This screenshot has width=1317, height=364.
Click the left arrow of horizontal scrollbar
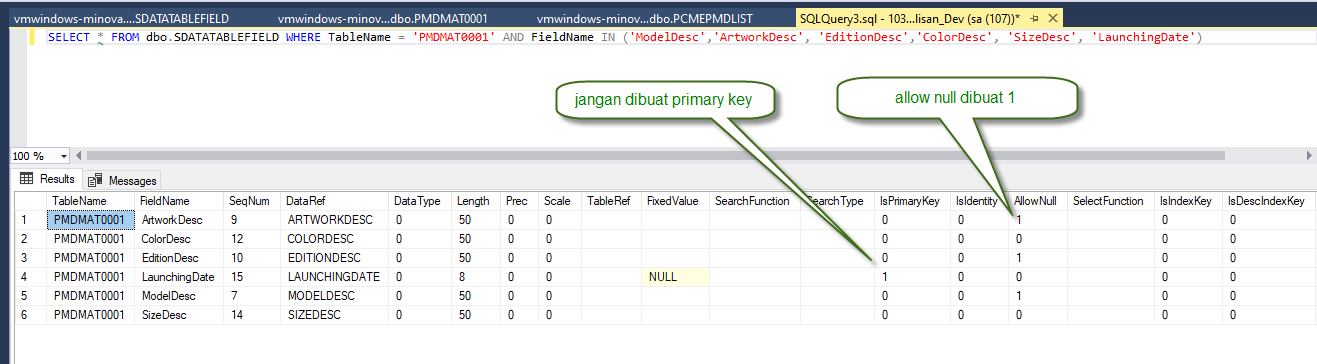(79, 156)
